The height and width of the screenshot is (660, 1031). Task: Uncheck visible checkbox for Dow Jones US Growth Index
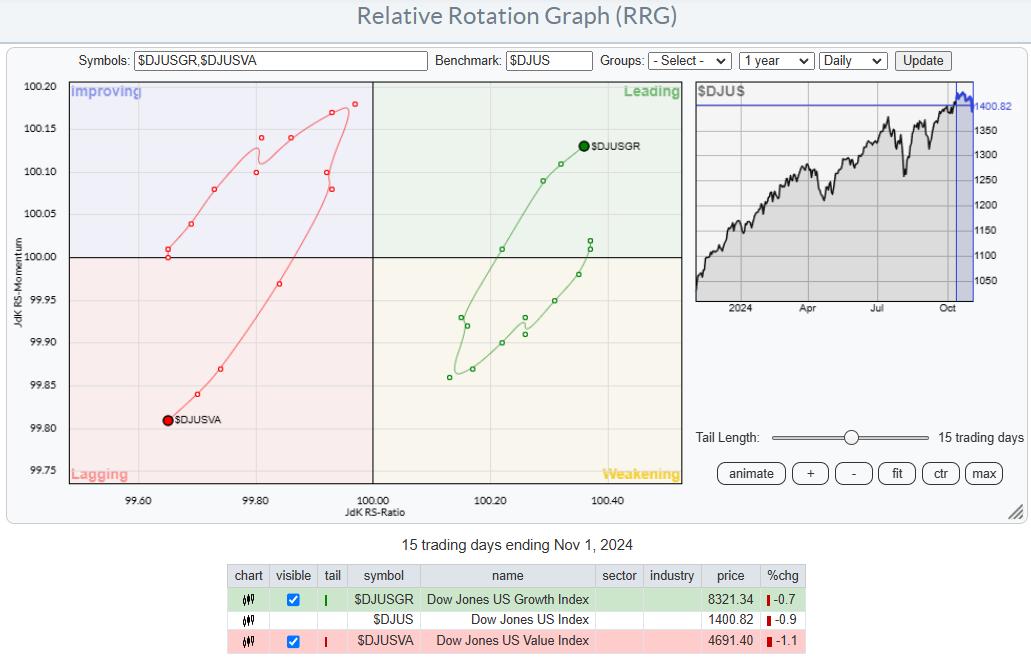tap(293, 600)
